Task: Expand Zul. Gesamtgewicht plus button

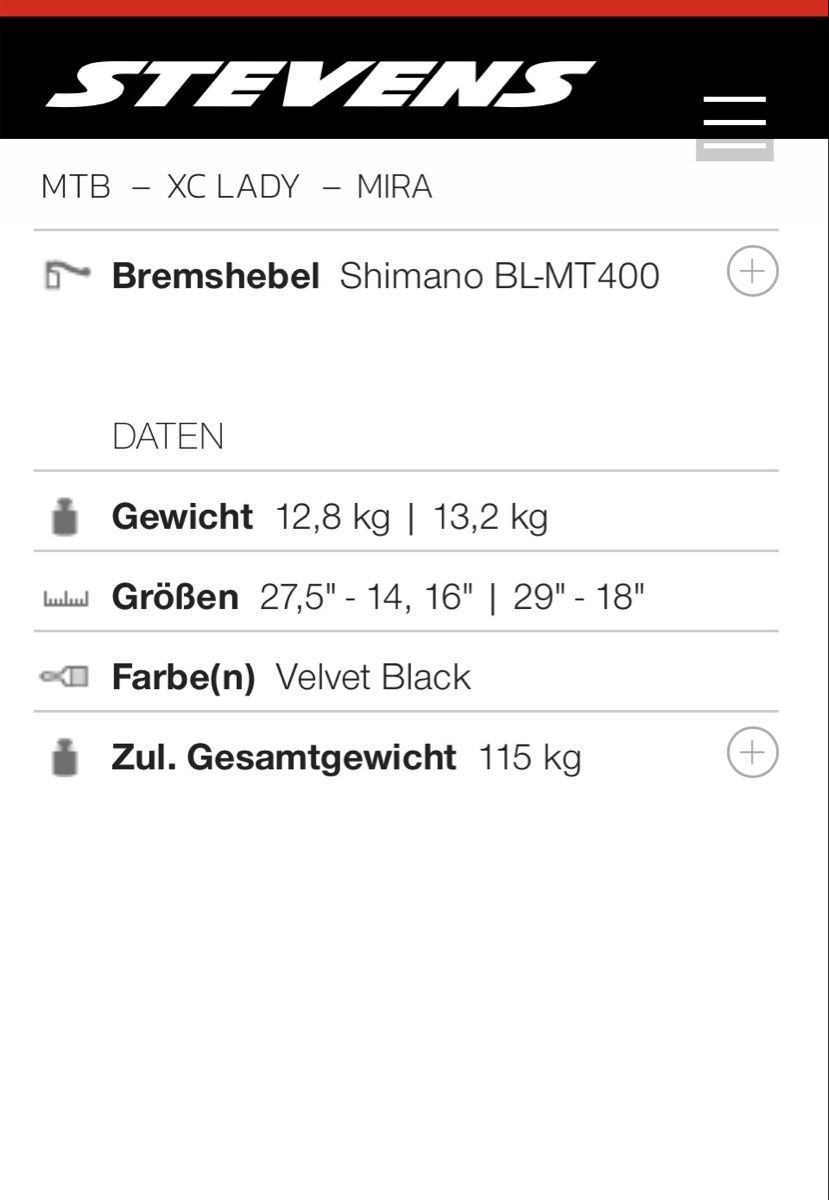Action: pos(752,753)
